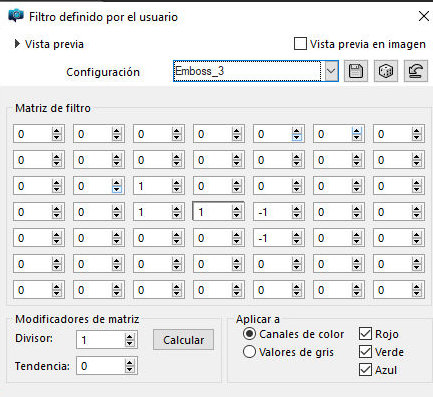Select the Canales de color radio button
The width and height of the screenshot is (433, 397).
(249, 334)
